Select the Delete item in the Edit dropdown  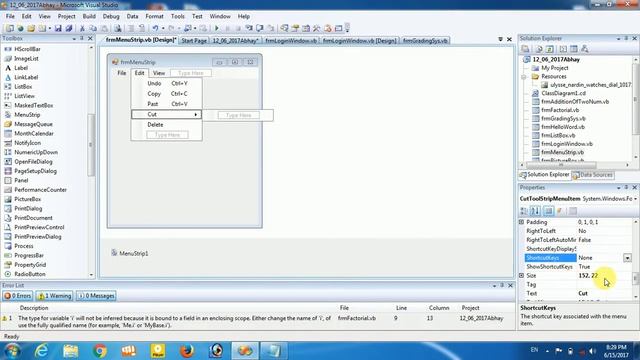click(x=167, y=124)
